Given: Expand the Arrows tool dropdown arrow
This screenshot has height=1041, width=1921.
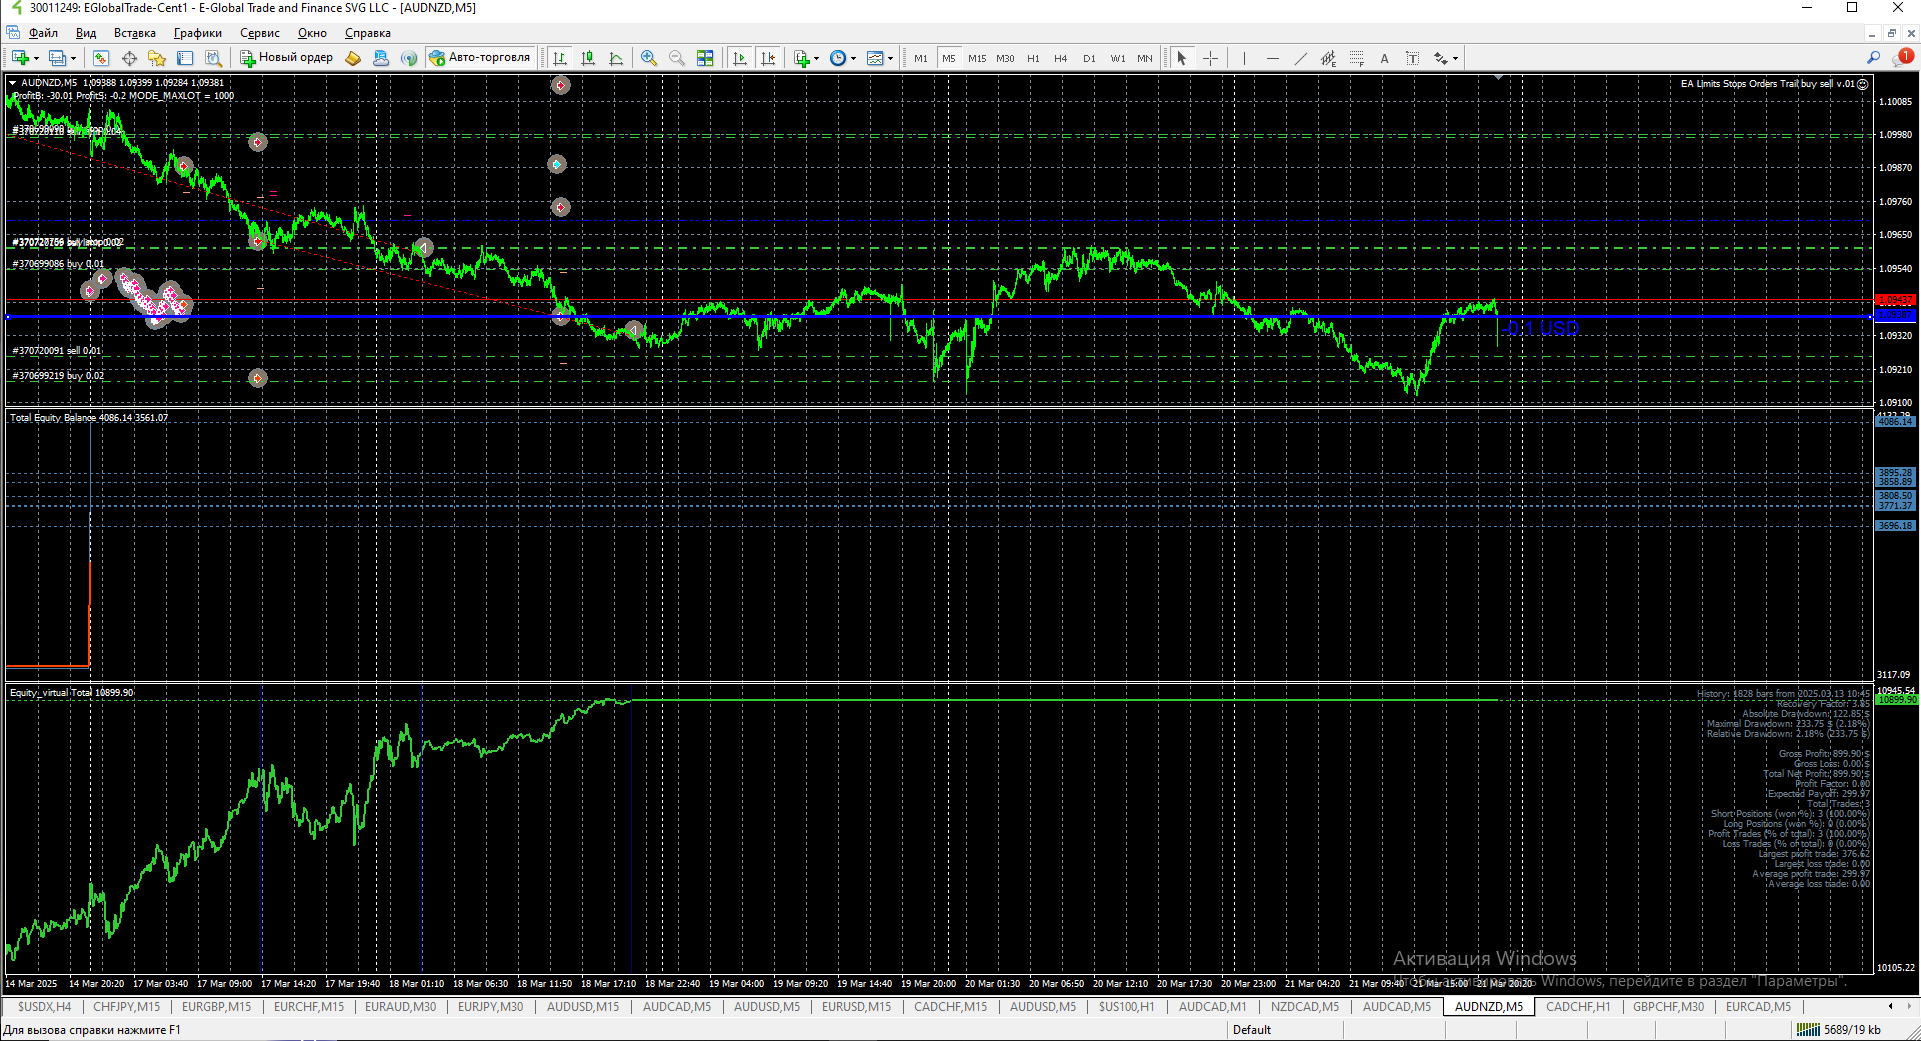Looking at the screenshot, I should 1455,58.
